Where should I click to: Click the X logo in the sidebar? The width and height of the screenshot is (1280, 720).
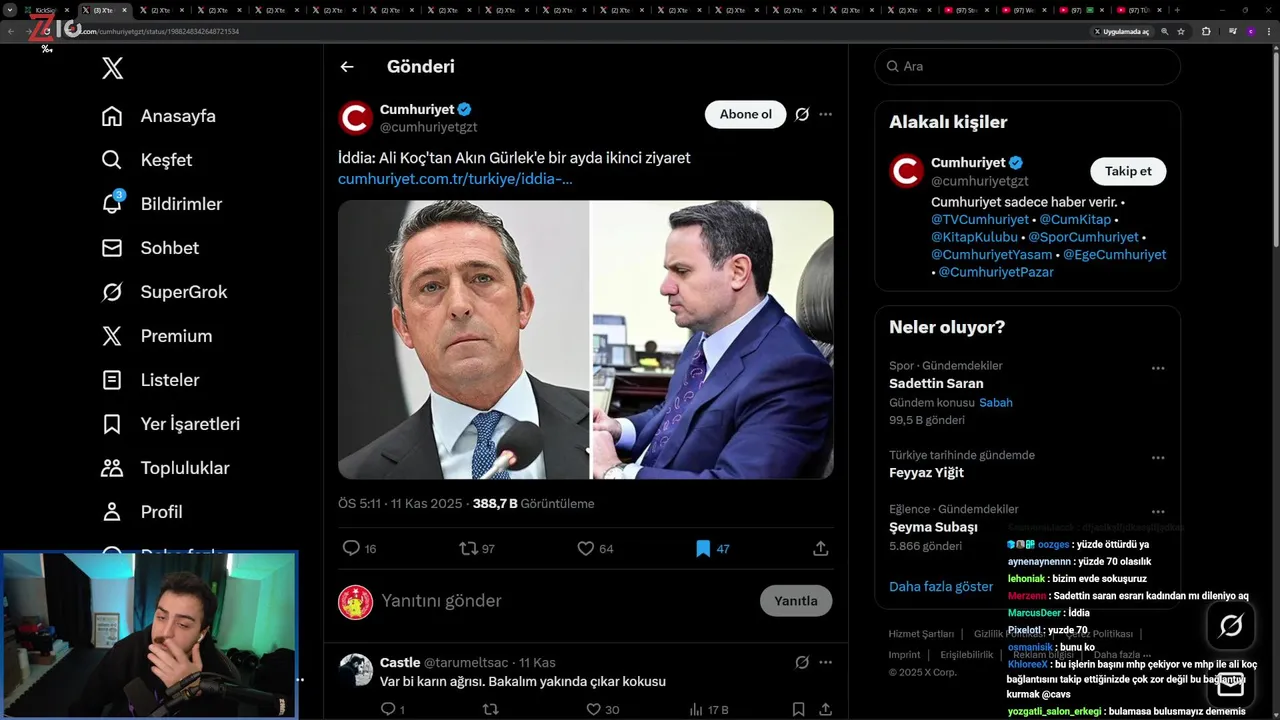point(113,68)
